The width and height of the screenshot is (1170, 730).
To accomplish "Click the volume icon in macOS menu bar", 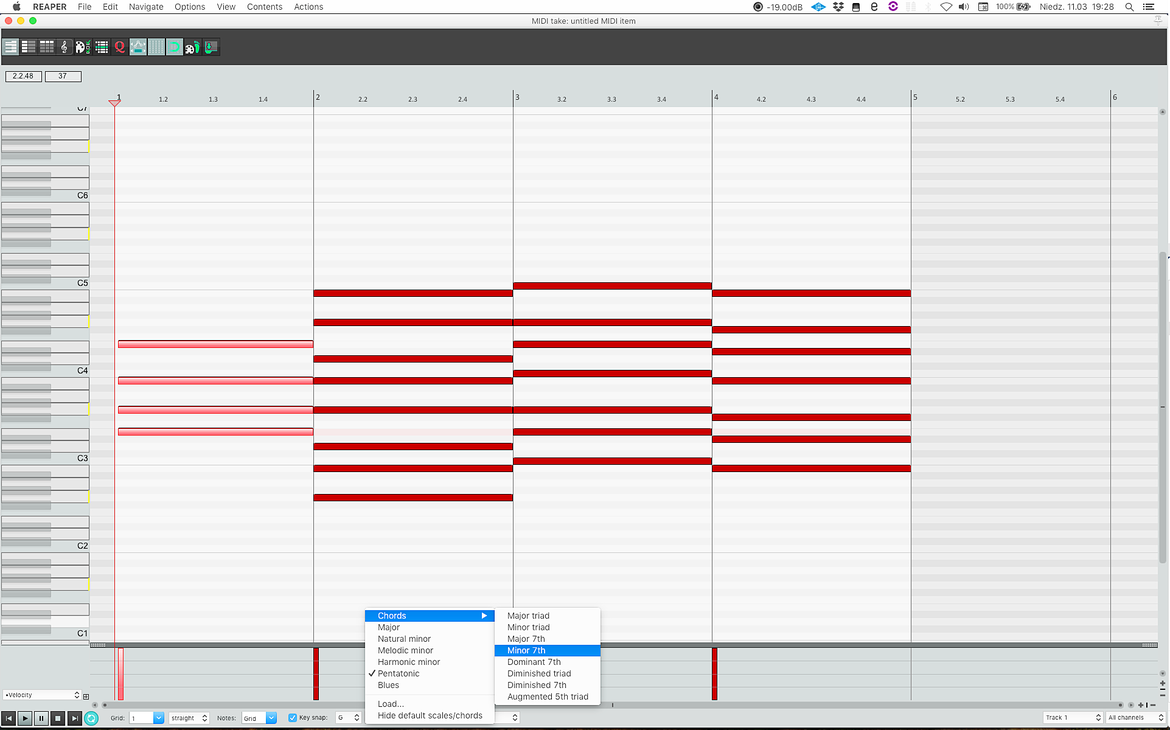I will pyautogui.click(x=964, y=7).
